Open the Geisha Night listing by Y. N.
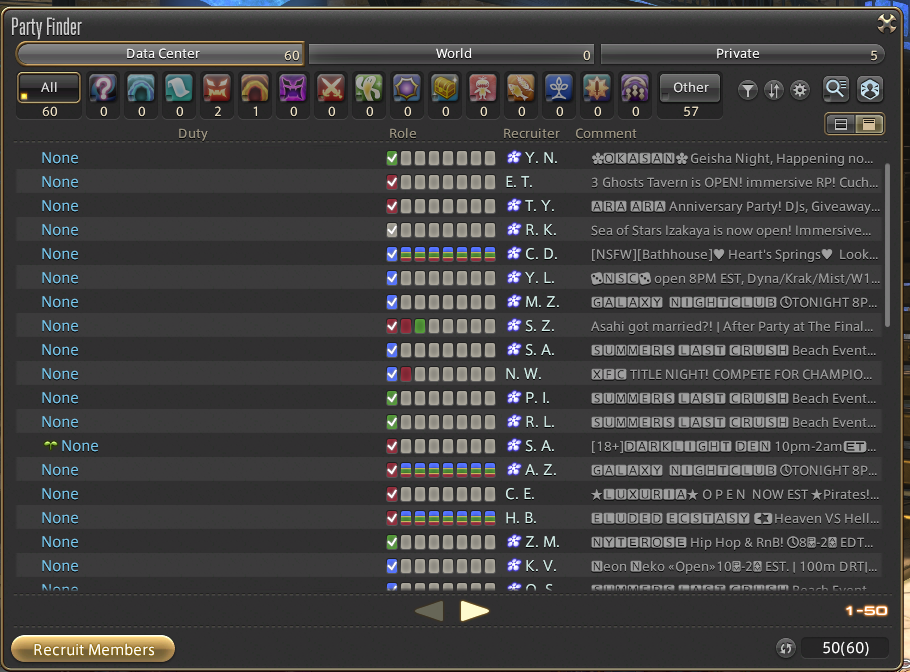Image resolution: width=910 pixels, height=672 pixels. click(x=449, y=158)
